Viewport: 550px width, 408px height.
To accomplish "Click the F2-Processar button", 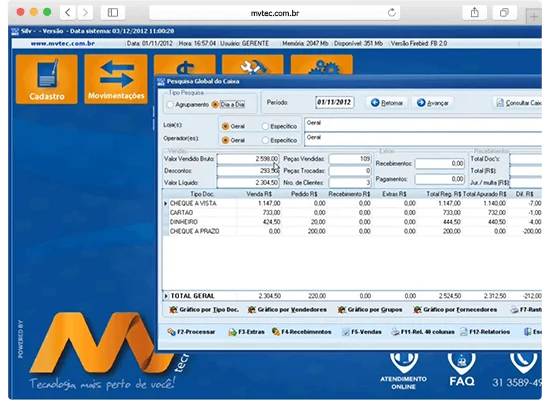I will (x=191, y=332).
